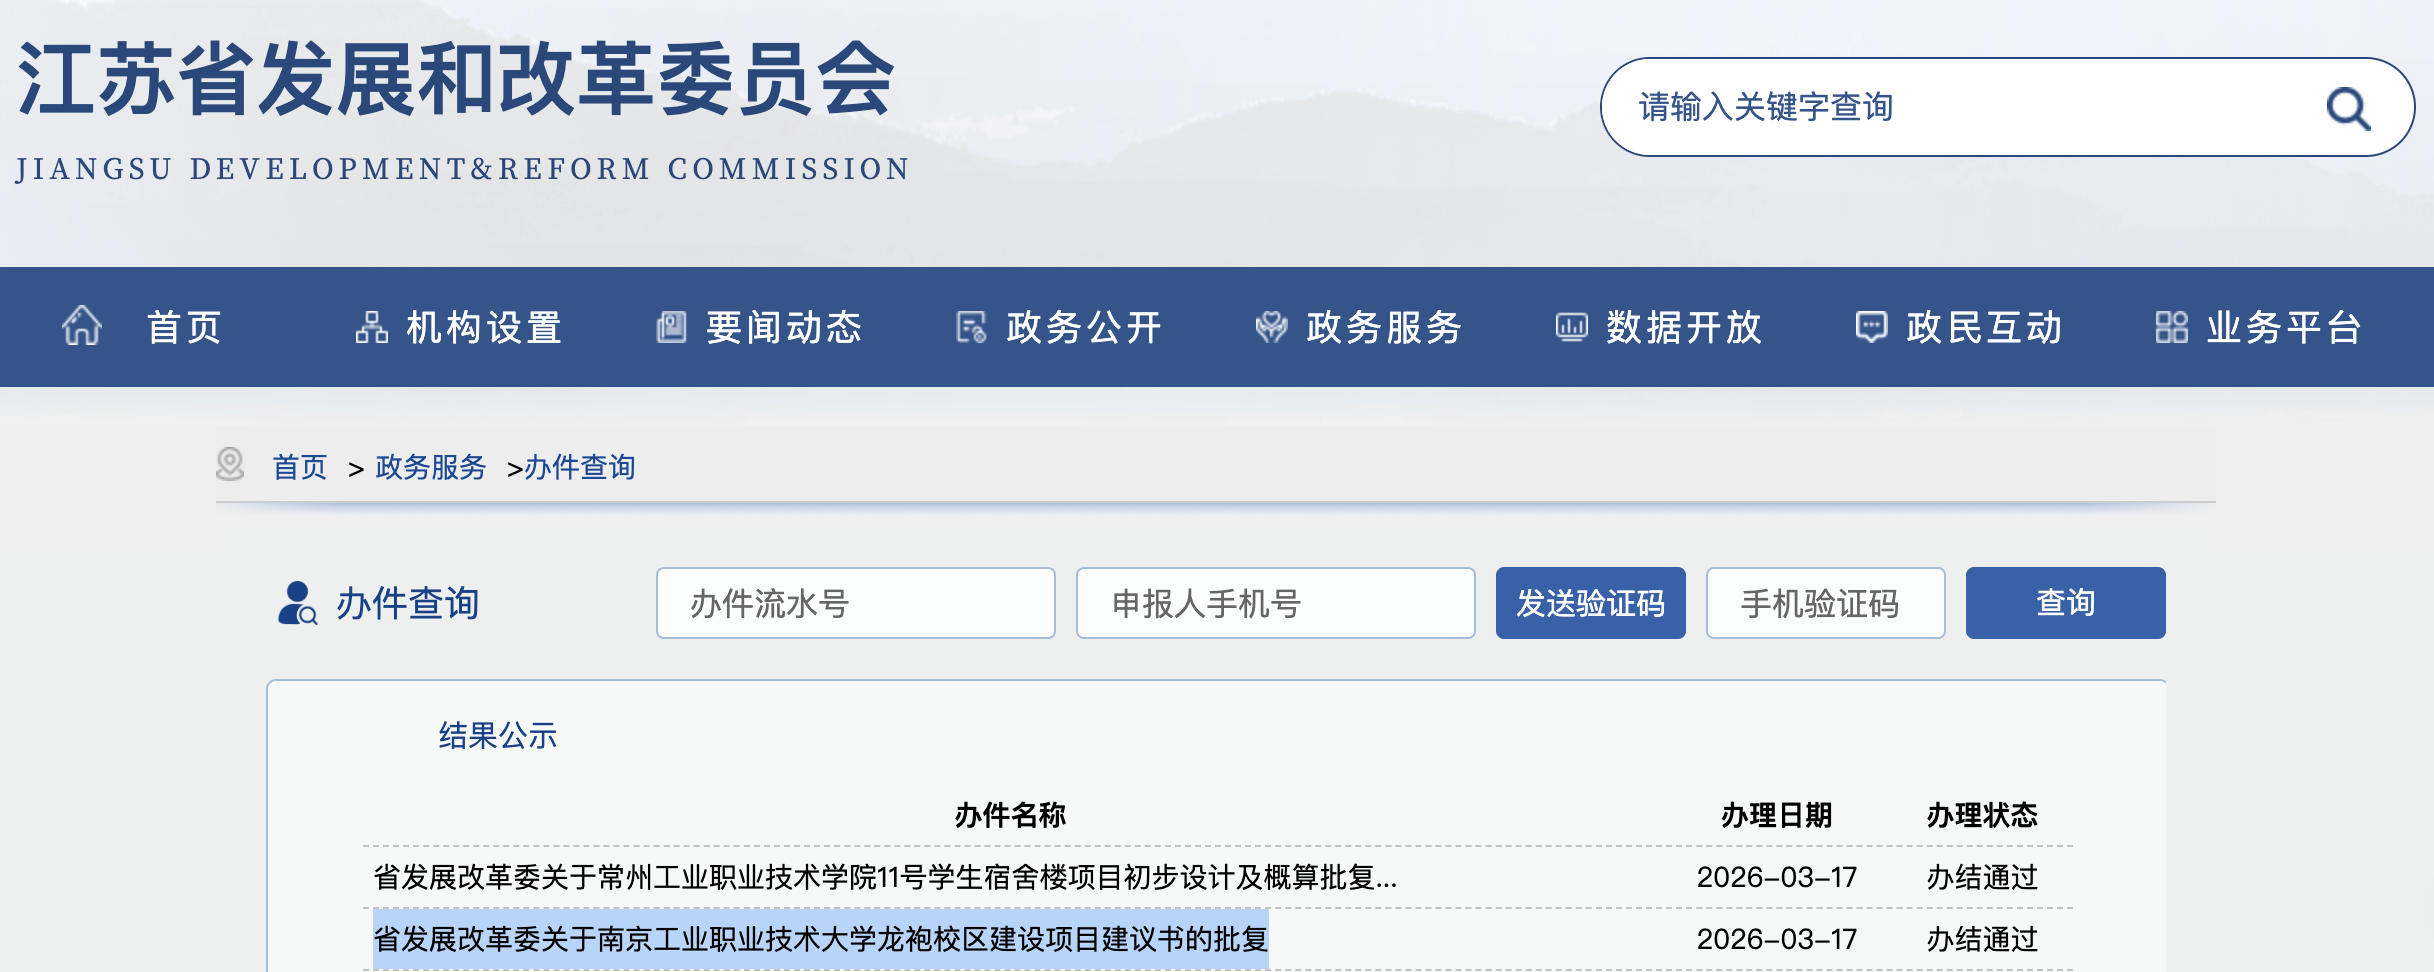Select the 政务公开 document icon
Viewport: 2434px width, 972px height.
click(968, 327)
